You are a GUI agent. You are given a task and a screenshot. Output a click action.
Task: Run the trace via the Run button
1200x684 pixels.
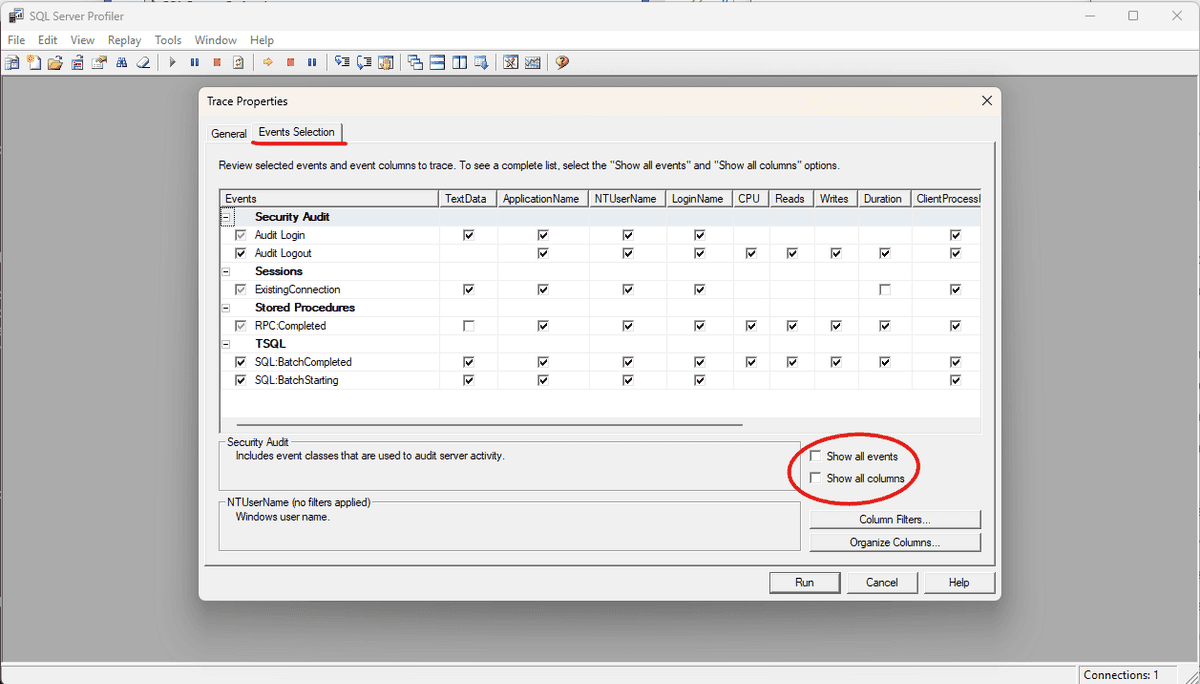point(804,581)
